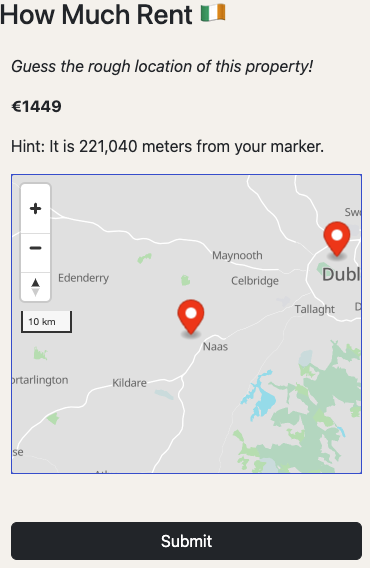Click the Kildare town label
This screenshot has height=568, width=370.
(129, 383)
